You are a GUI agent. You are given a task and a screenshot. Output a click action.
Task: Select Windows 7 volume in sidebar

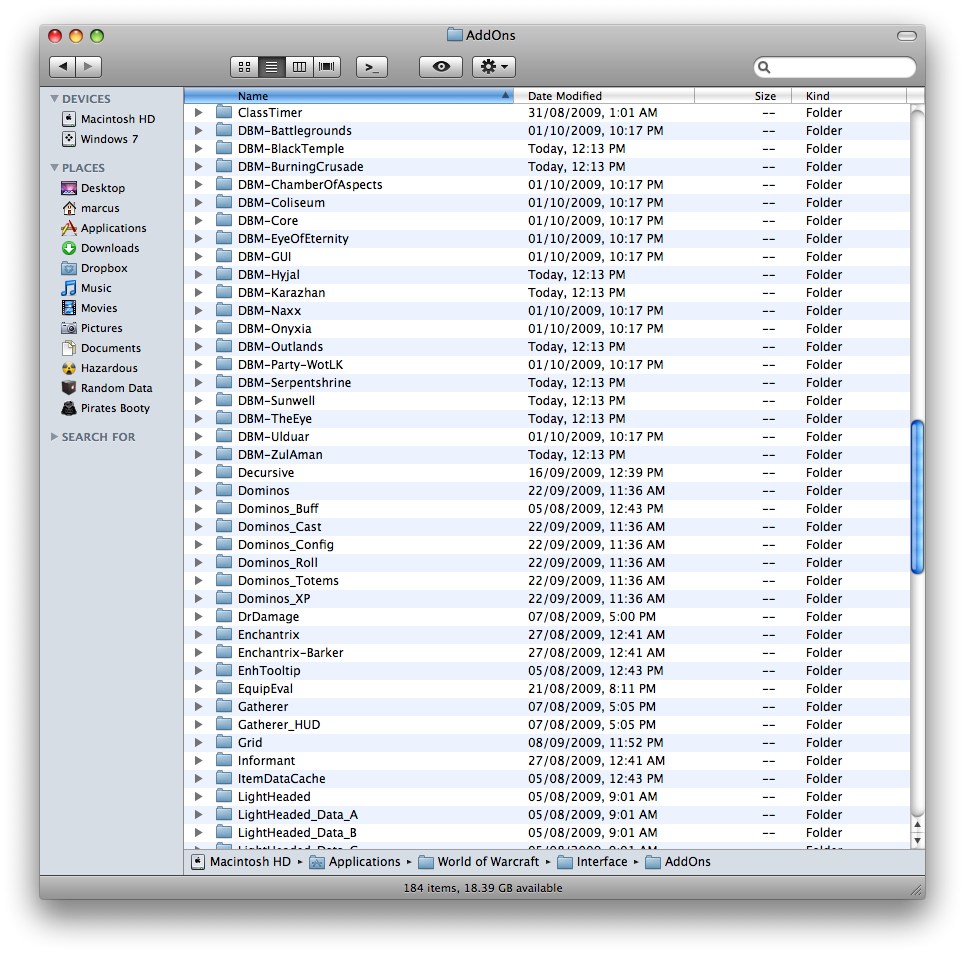tap(100, 139)
